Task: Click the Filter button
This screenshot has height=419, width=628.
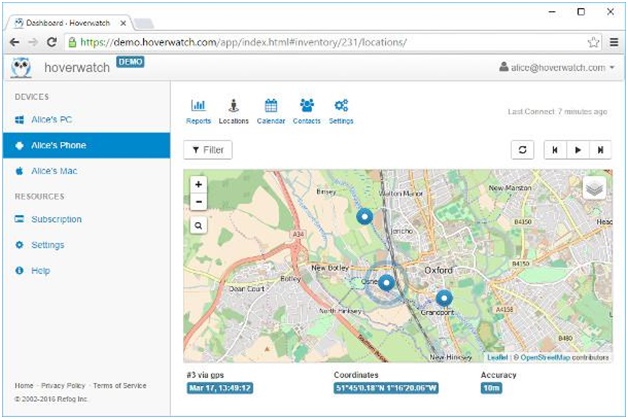Action: pyautogui.click(x=208, y=150)
